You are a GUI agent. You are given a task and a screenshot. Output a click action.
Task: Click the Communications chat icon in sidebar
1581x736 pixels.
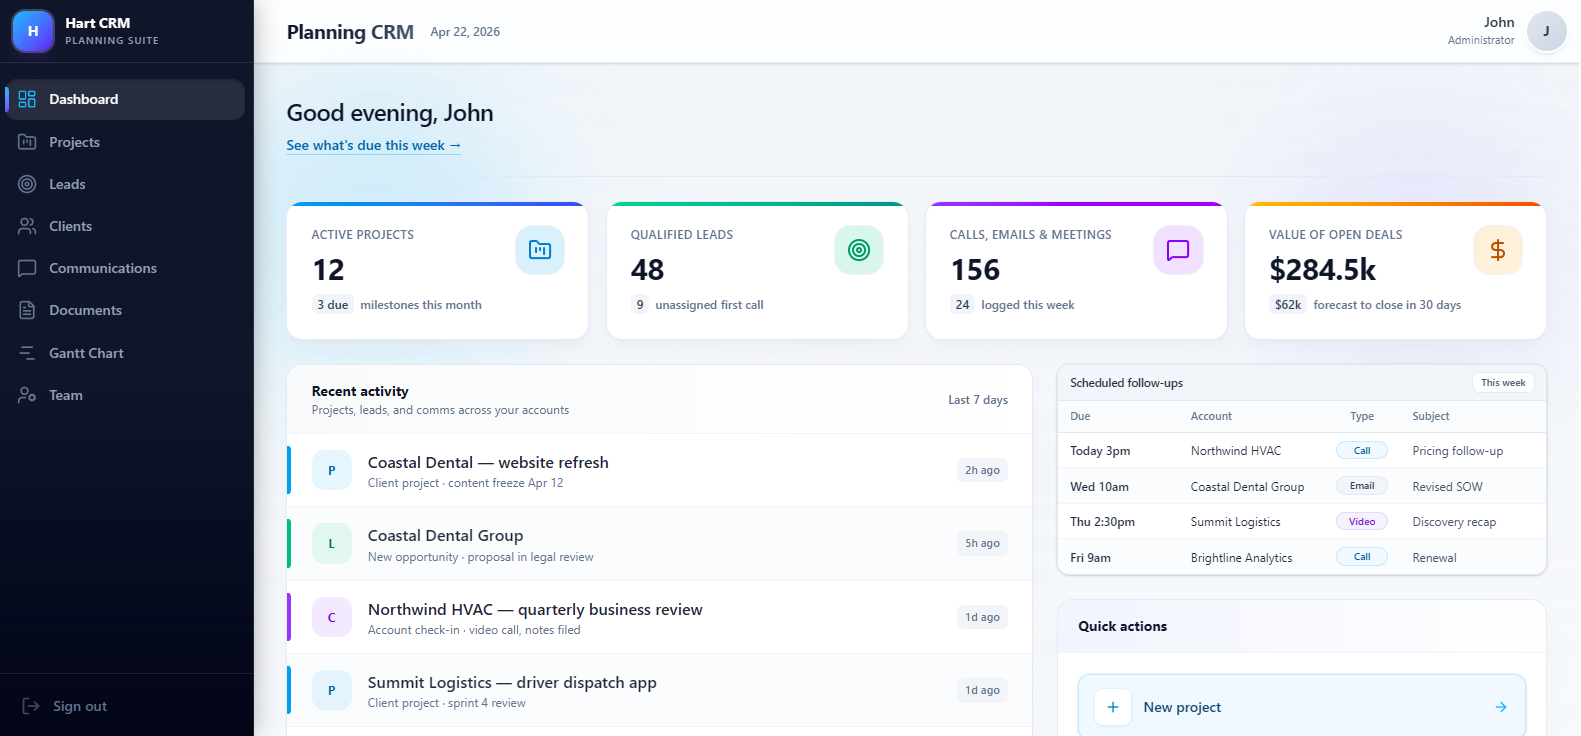pos(27,268)
